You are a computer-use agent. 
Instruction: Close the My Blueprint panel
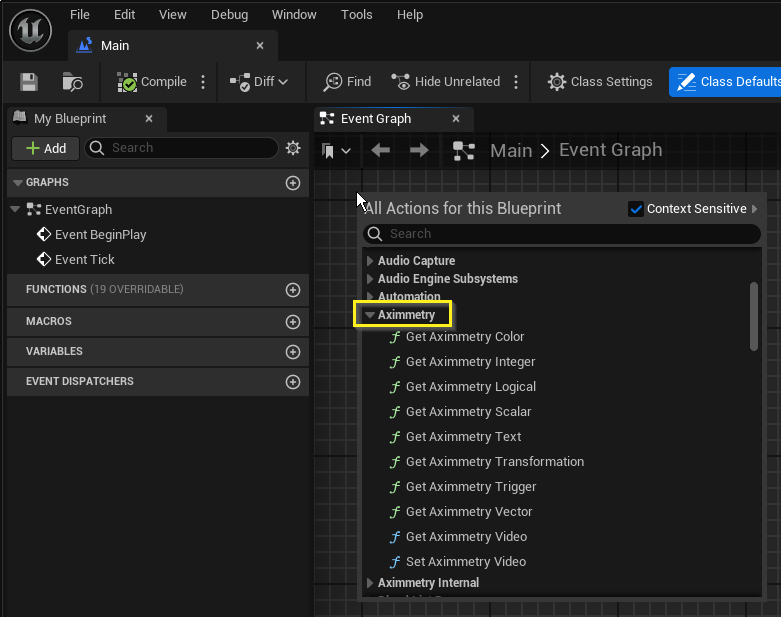pyautogui.click(x=148, y=119)
